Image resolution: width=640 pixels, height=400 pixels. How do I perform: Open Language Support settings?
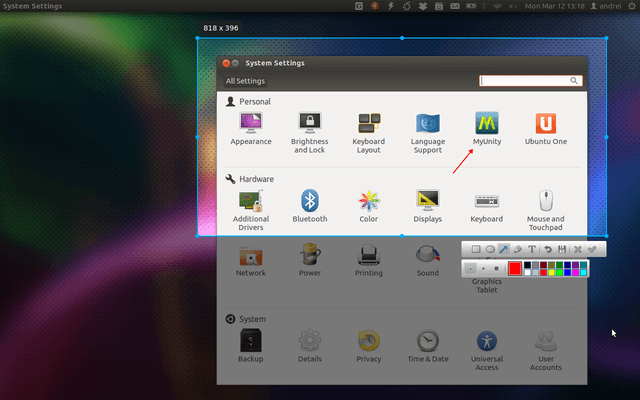click(x=428, y=133)
